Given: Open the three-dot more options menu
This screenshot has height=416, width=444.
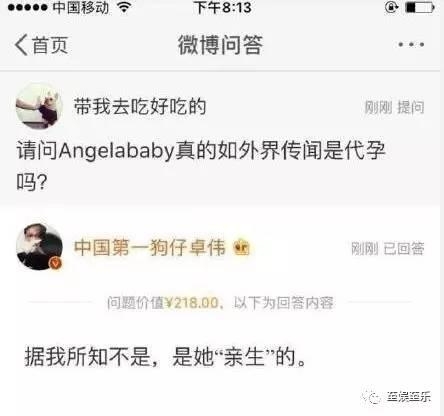Looking at the screenshot, I should coord(411,44).
